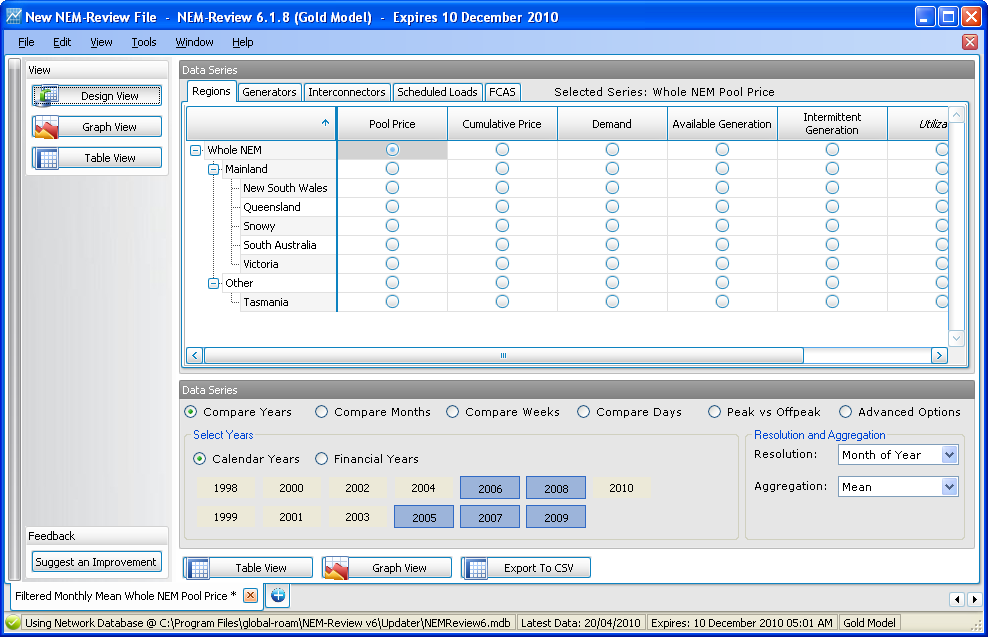Click the Export To CSV button label

[539, 568]
